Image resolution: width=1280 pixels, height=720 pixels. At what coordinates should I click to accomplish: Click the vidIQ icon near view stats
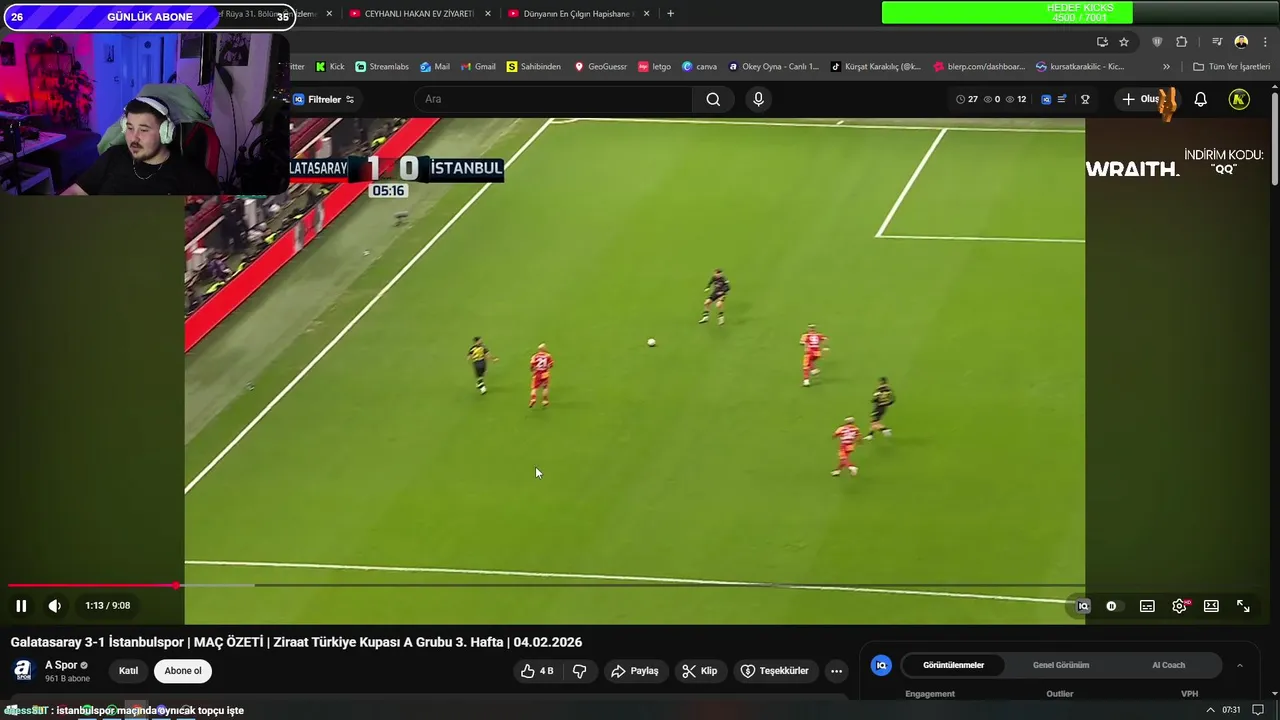pos(1046,99)
